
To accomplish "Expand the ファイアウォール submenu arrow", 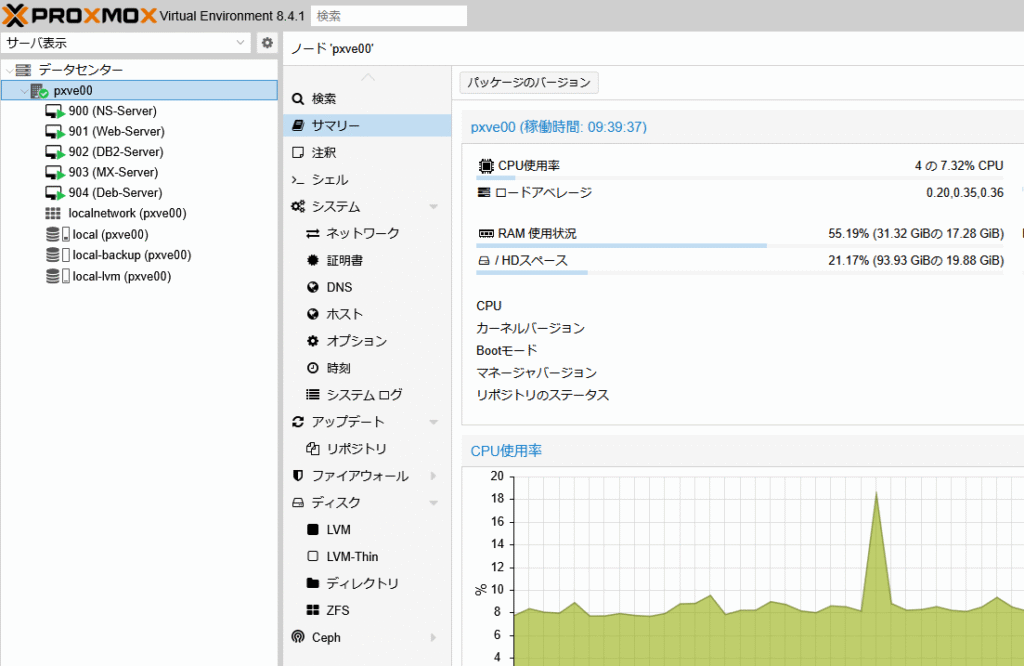I will pyautogui.click(x=434, y=476).
